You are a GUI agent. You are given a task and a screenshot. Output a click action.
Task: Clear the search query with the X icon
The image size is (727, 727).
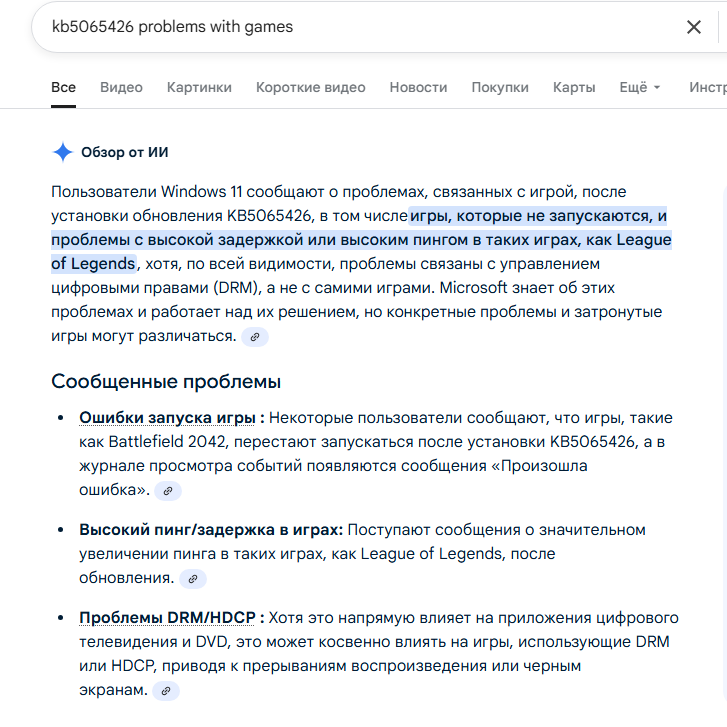point(693,27)
